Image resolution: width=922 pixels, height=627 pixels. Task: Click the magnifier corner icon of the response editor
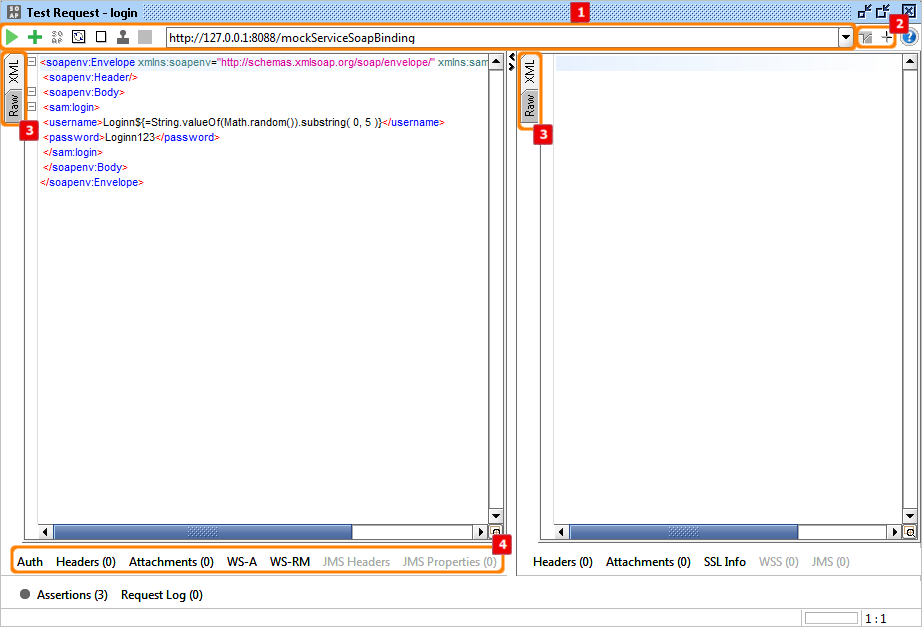(910, 532)
